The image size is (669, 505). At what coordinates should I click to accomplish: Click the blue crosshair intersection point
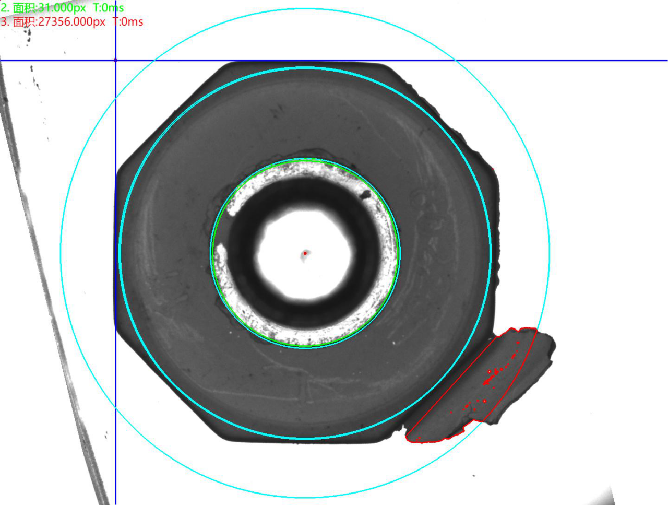[115, 60]
